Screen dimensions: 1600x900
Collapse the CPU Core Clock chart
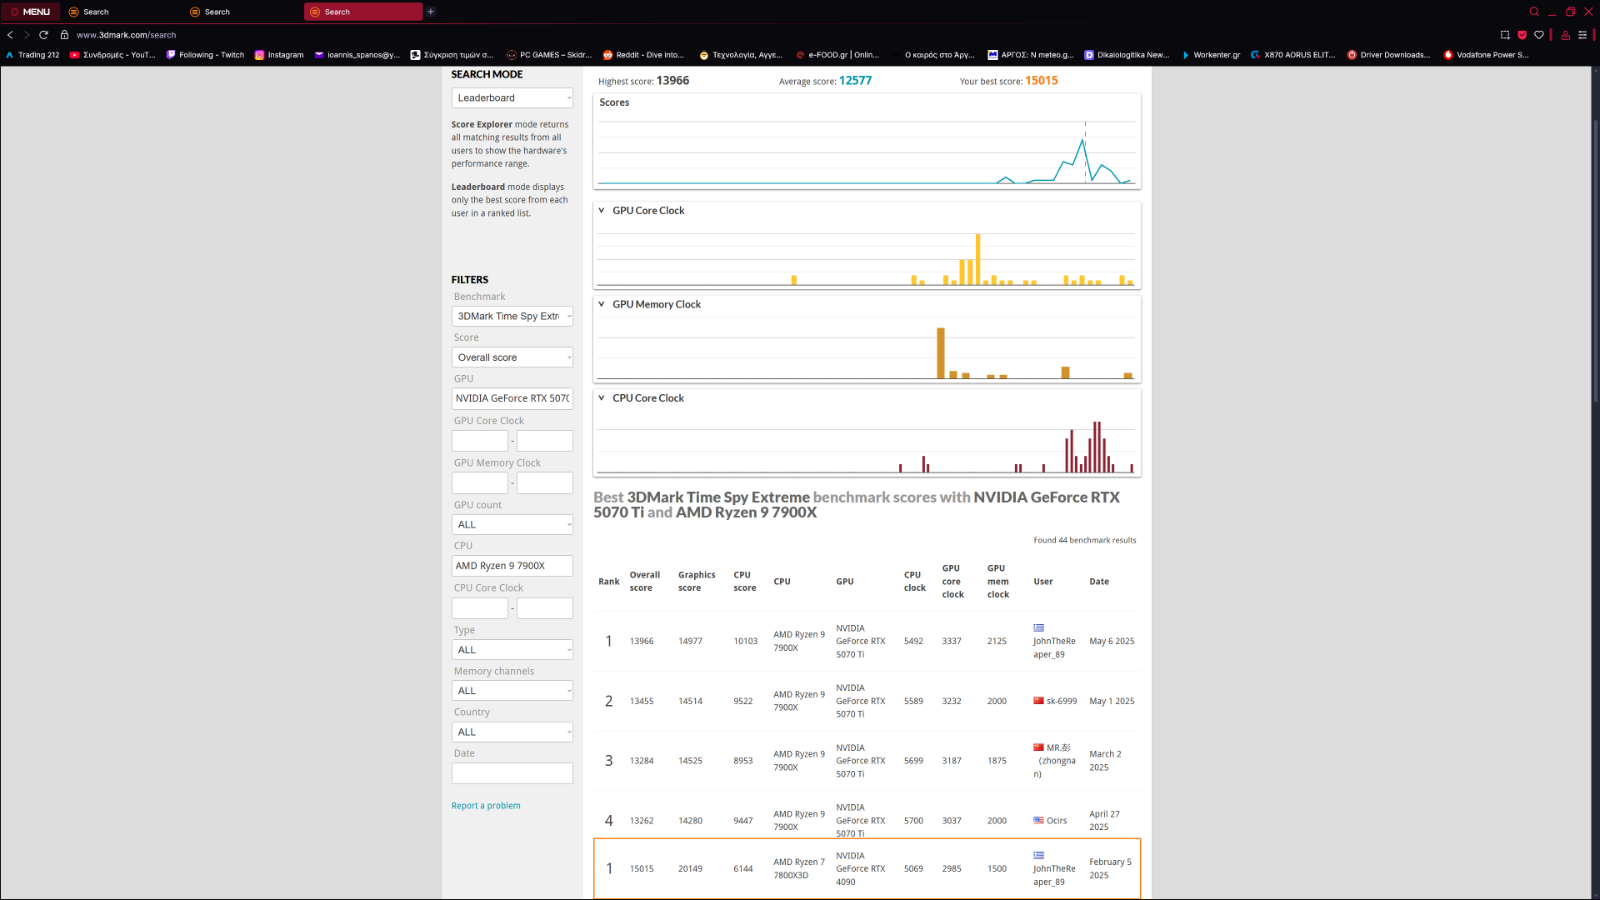[x=601, y=398]
